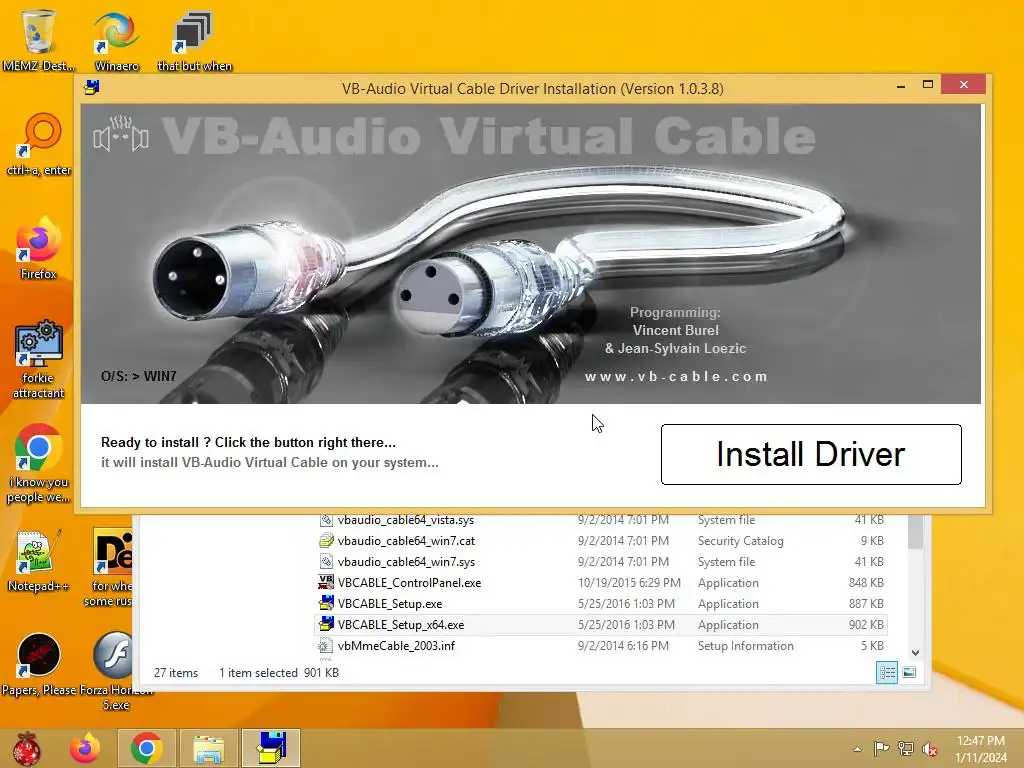Click the Start ornament button on taskbar
Viewport: 1024px width, 768px height.
click(x=26, y=748)
